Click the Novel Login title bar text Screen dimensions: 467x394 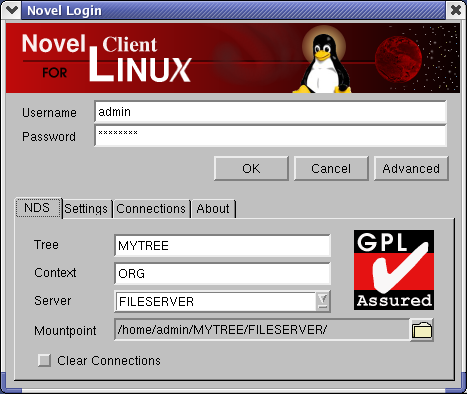64,10
